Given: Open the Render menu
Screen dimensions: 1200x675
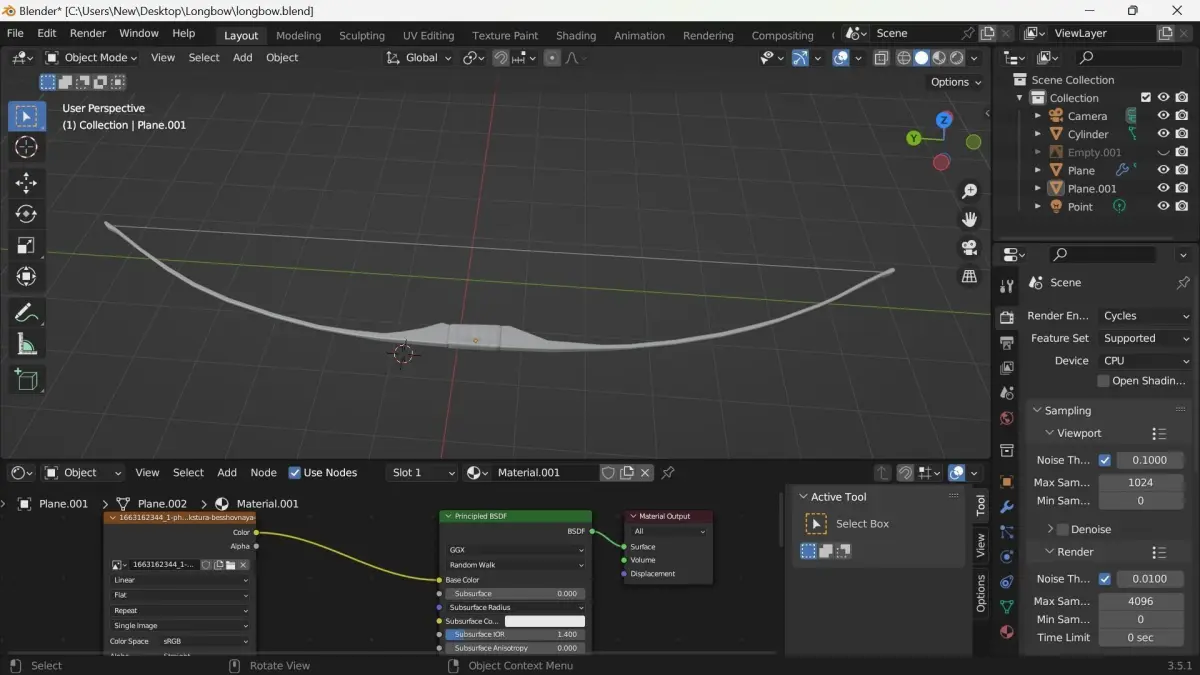Looking at the screenshot, I should [88, 33].
